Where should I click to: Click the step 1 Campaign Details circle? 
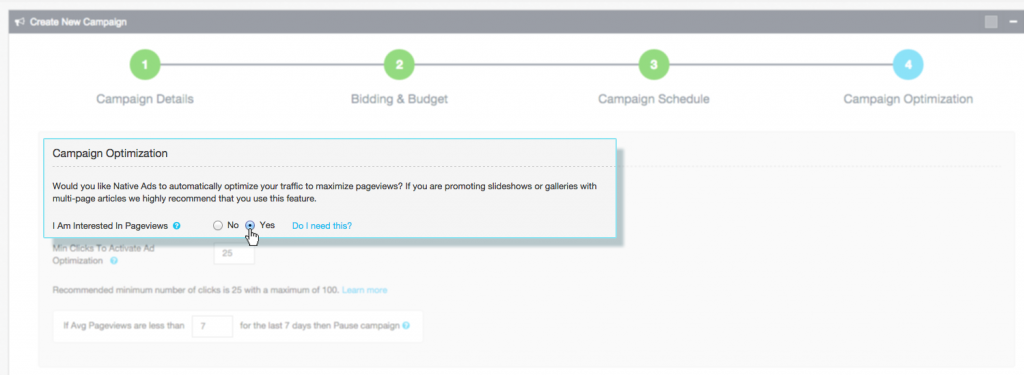click(x=145, y=65)
